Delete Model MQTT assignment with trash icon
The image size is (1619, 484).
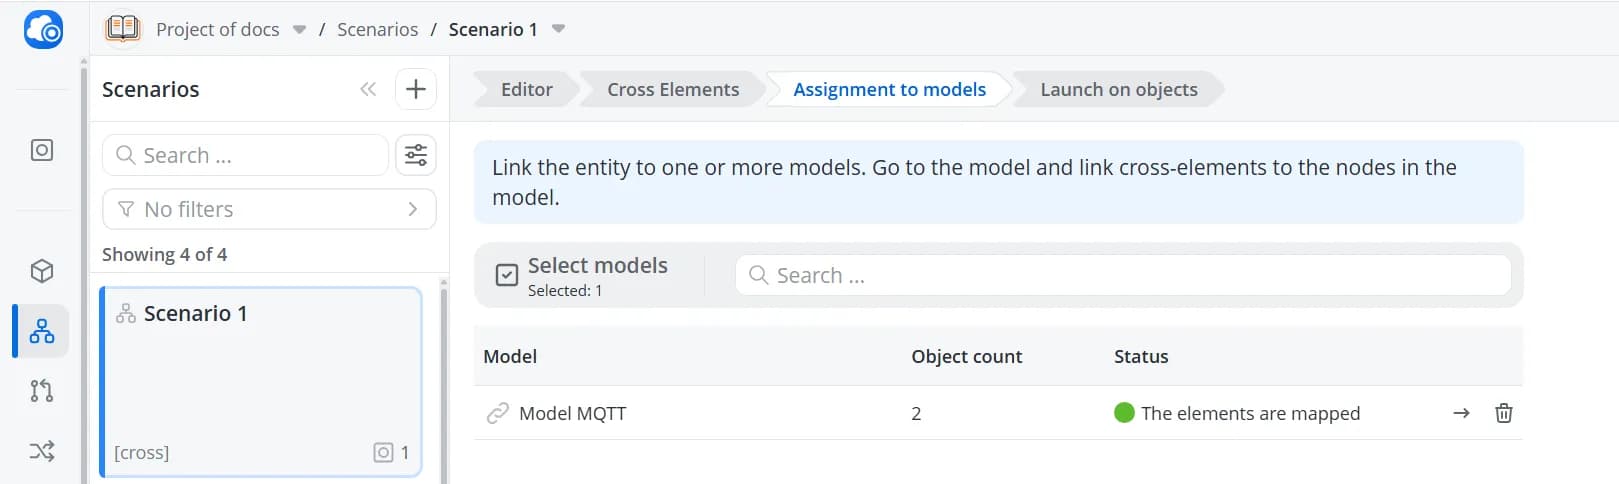[x=1503, y=413]
